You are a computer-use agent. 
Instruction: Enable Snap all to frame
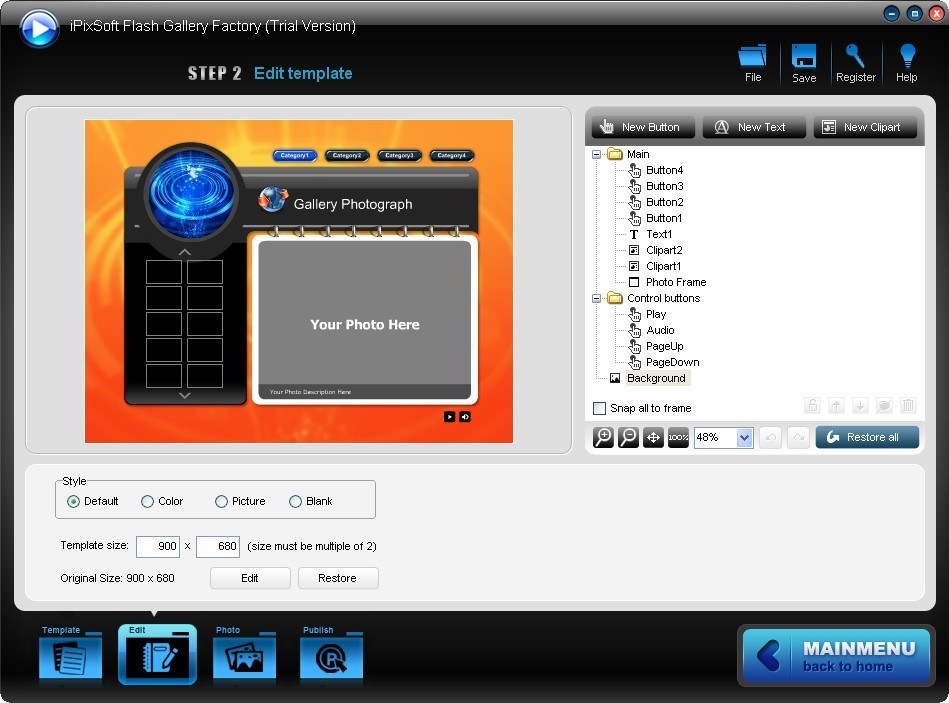[598, 408]
